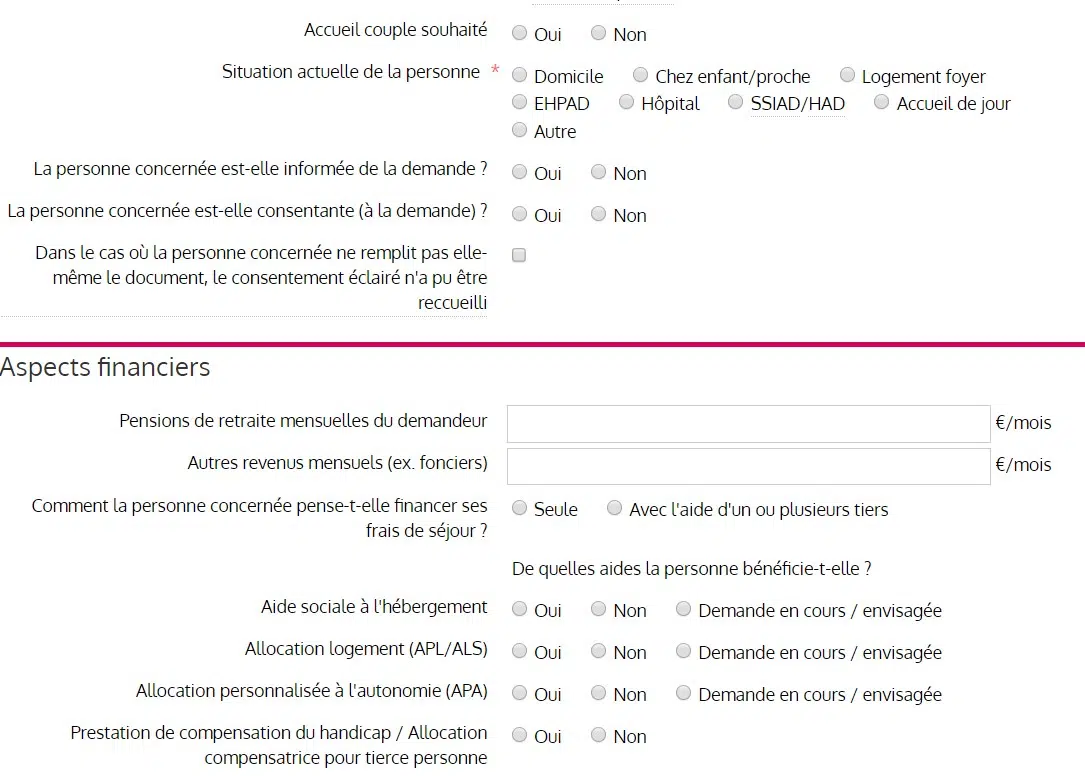The height and width of the screenshot is (776, 1085).
Task: Select Oui for Accueil couple souhaité
Action: point(520,33)
